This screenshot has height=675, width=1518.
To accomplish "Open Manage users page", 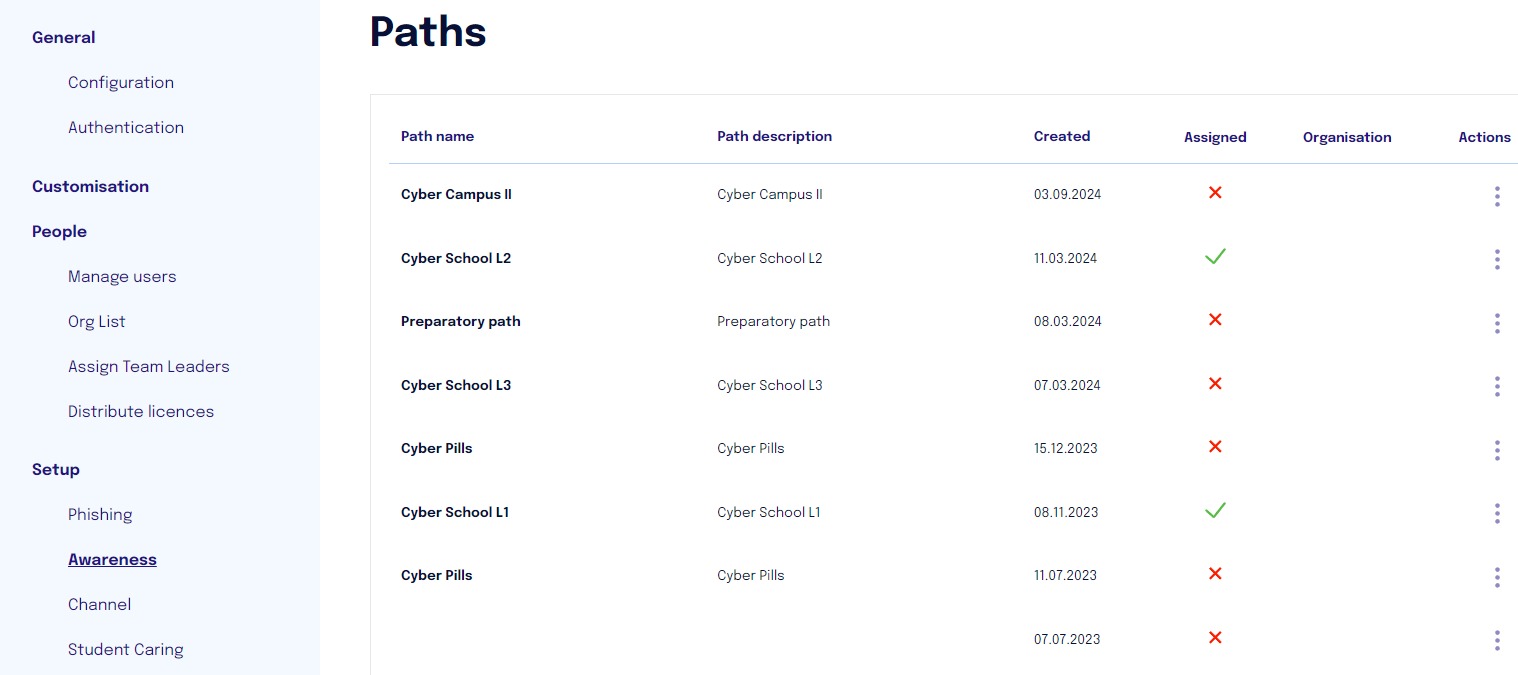I will (122, 277).
